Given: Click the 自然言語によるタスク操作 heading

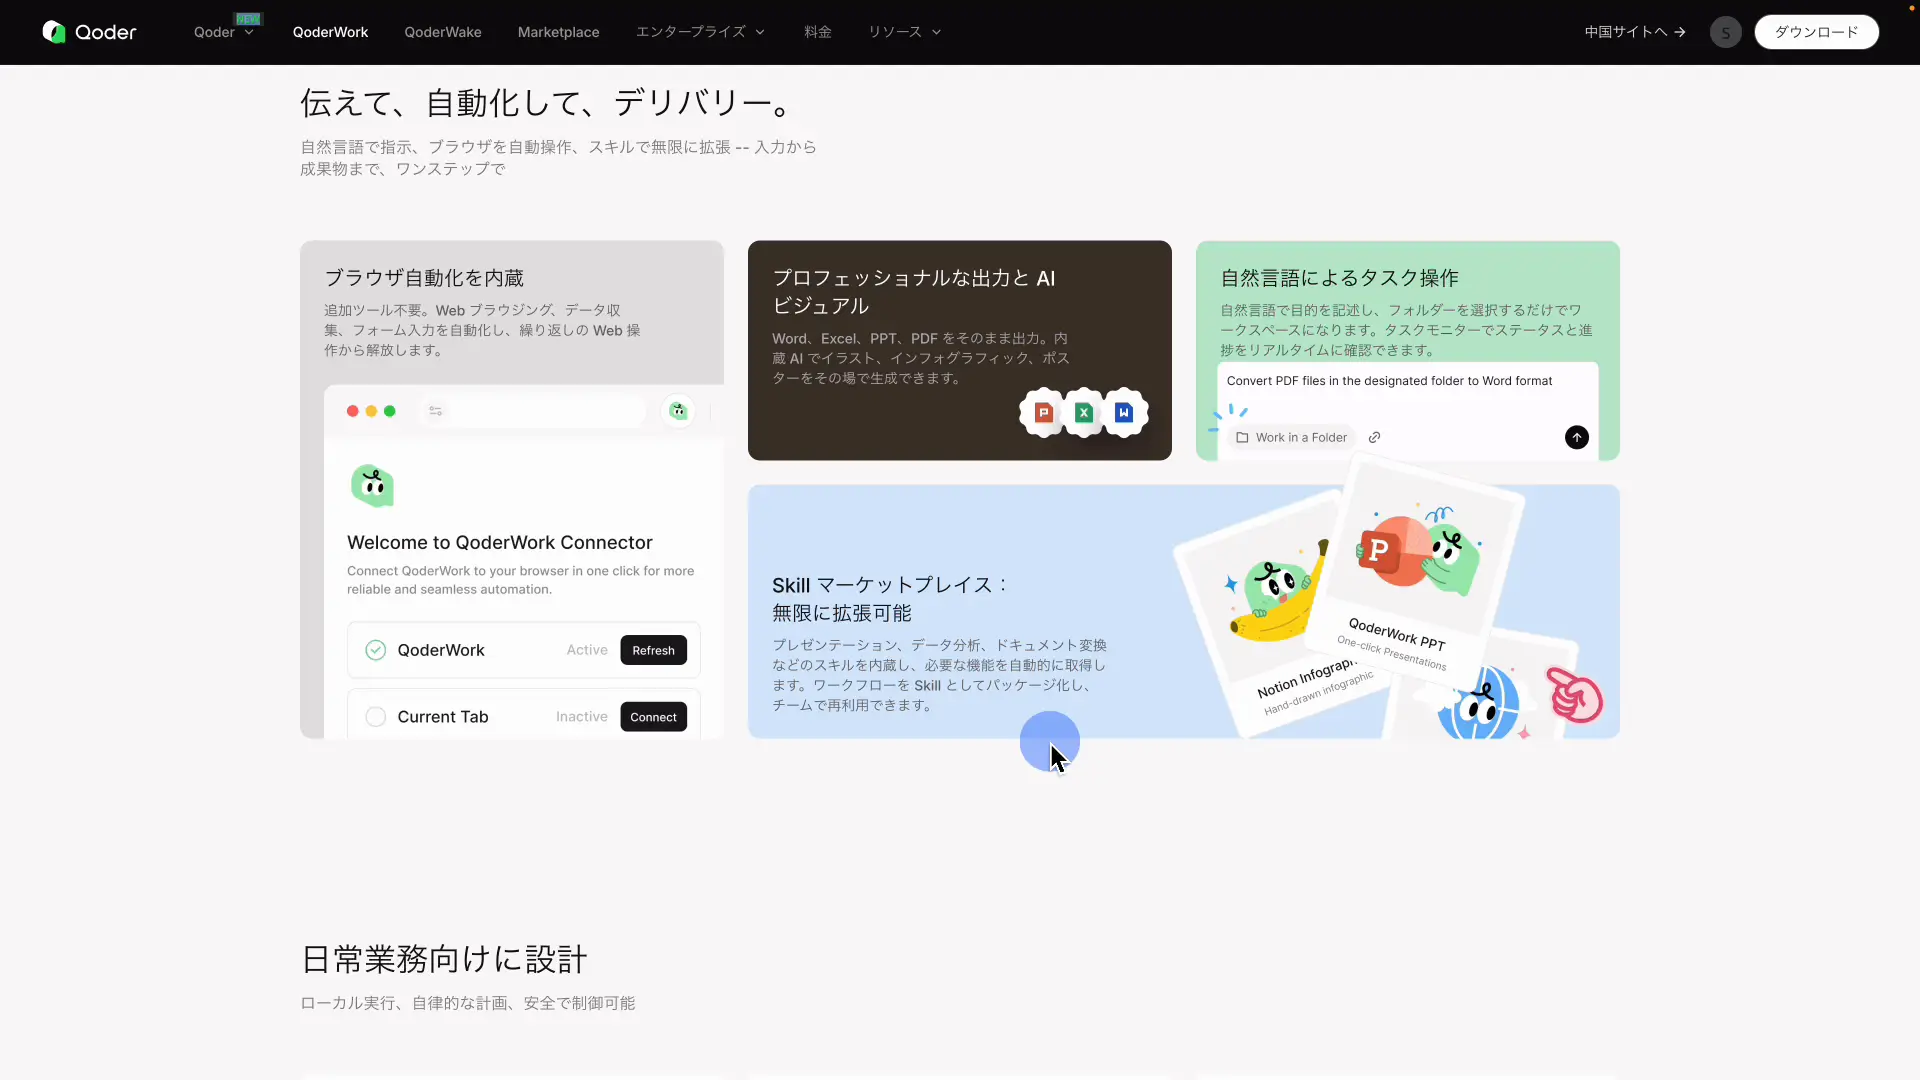Looking at the screenshot, I should 1339,278.
